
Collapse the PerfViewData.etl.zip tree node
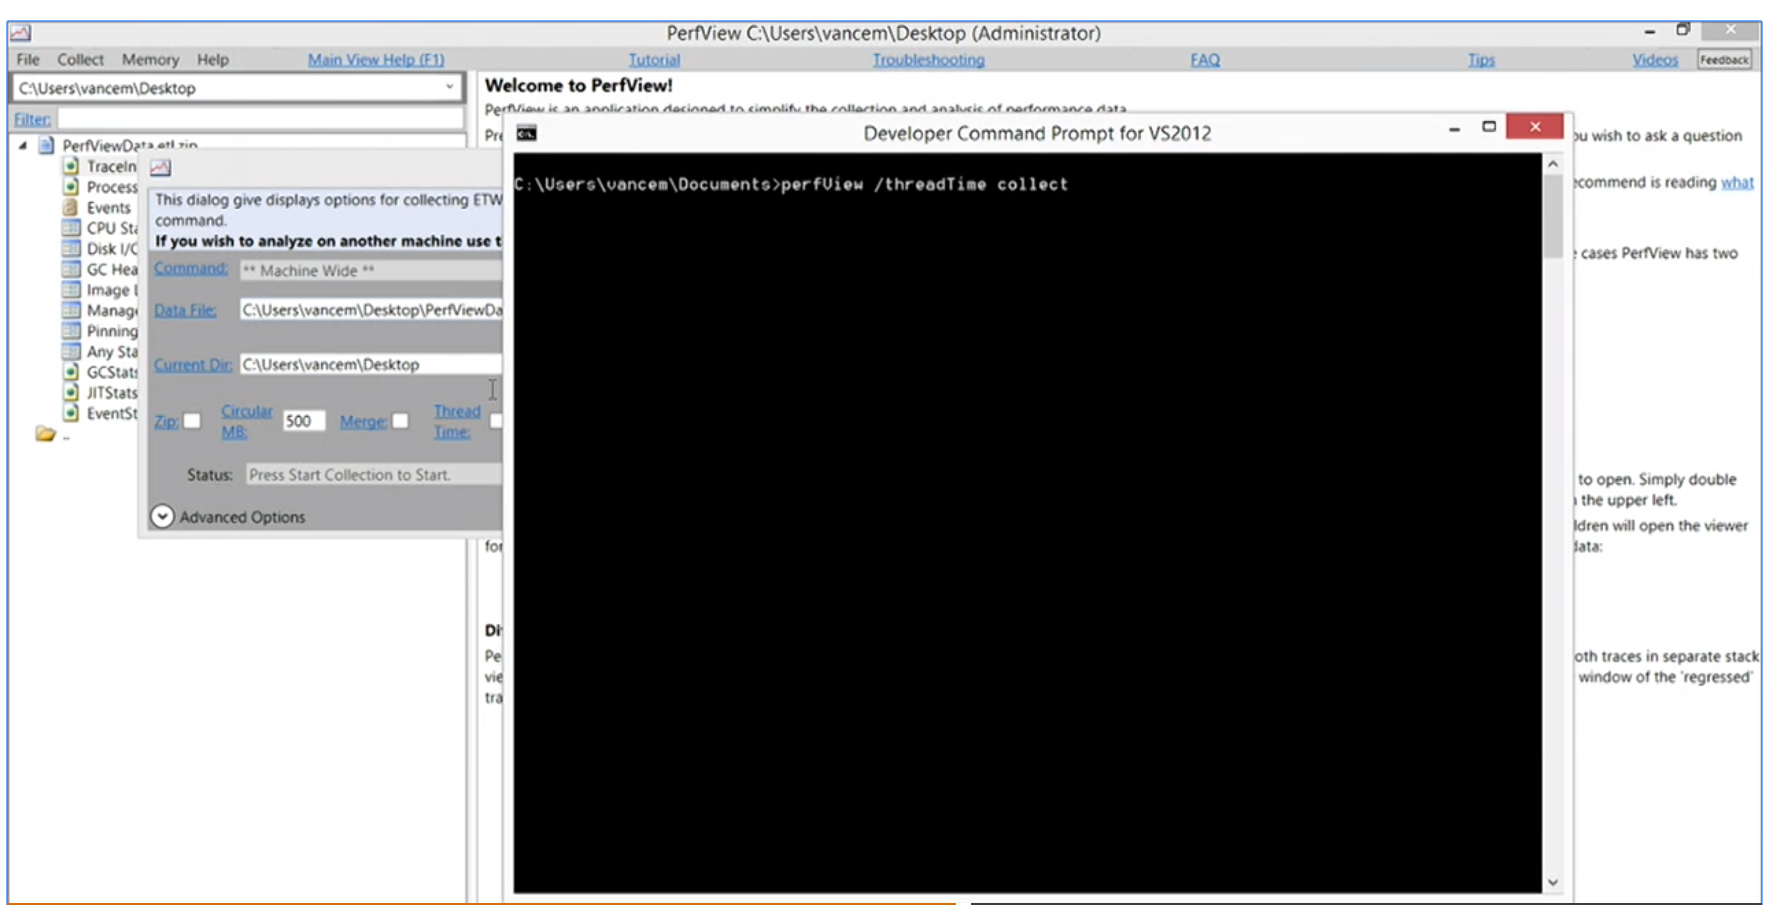[x=23, y=146]
